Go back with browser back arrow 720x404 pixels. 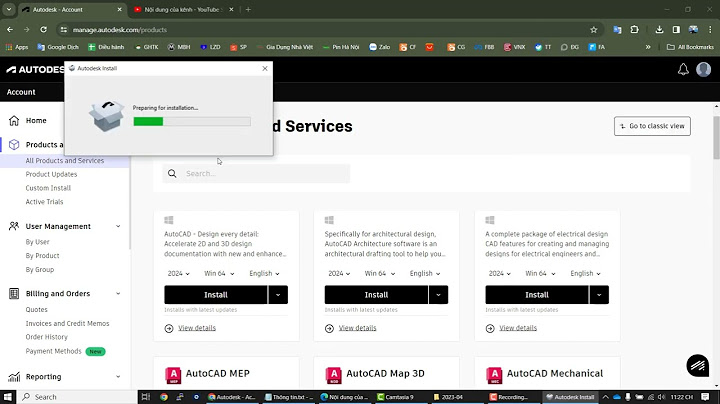[10, 29]
